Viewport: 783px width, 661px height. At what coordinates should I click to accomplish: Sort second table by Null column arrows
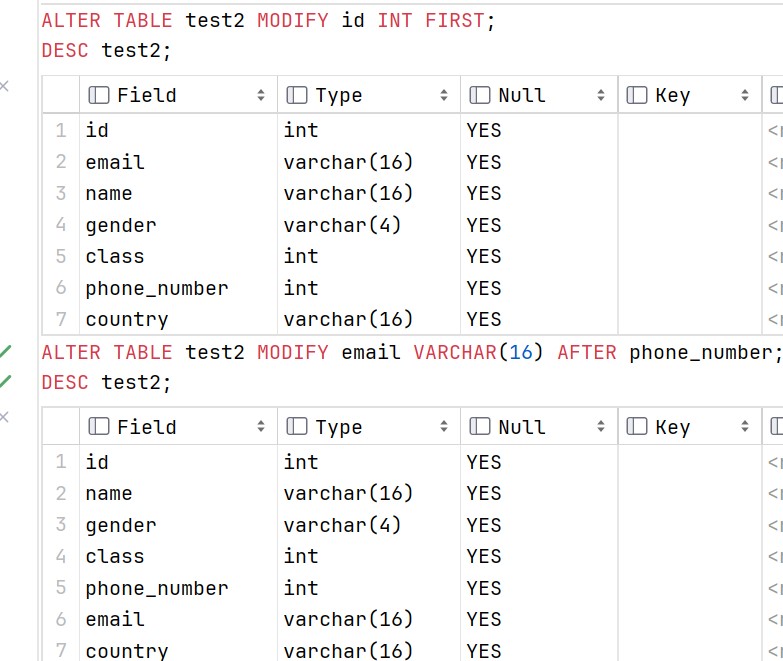click(x=601, y=426)
